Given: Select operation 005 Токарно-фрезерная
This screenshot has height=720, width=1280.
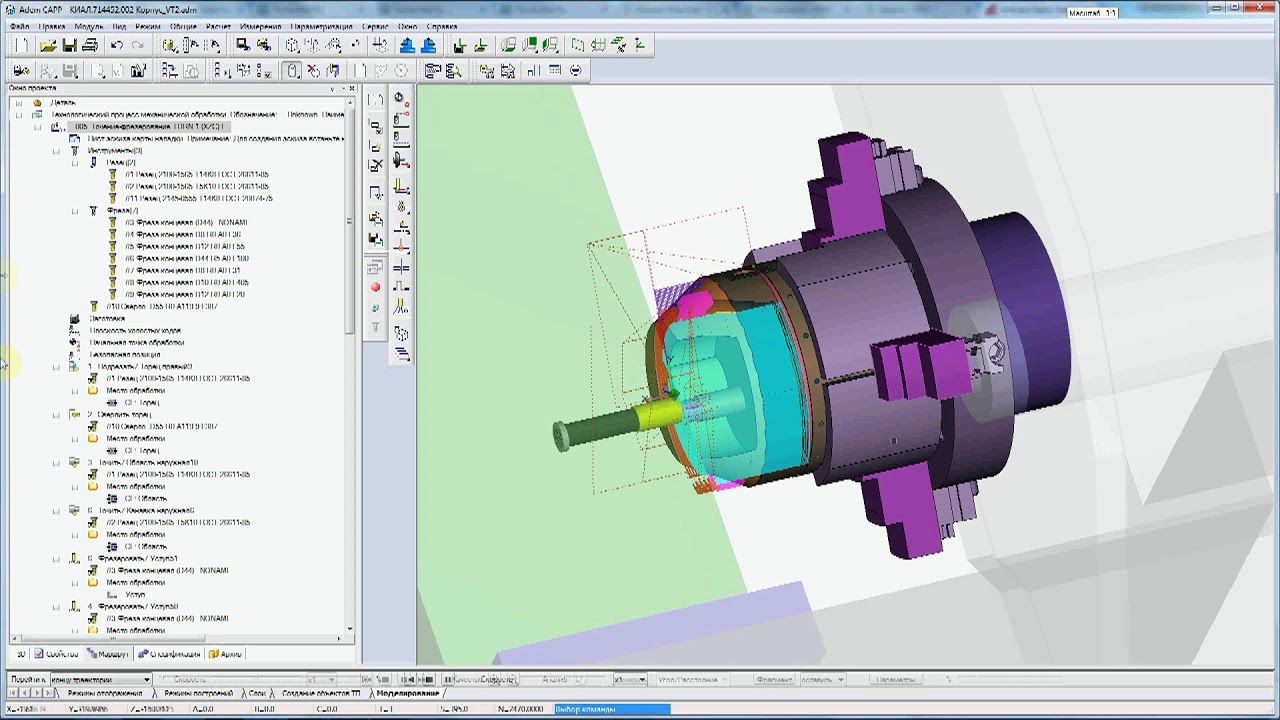Looking at the screenshot, I should pos(148,127).
